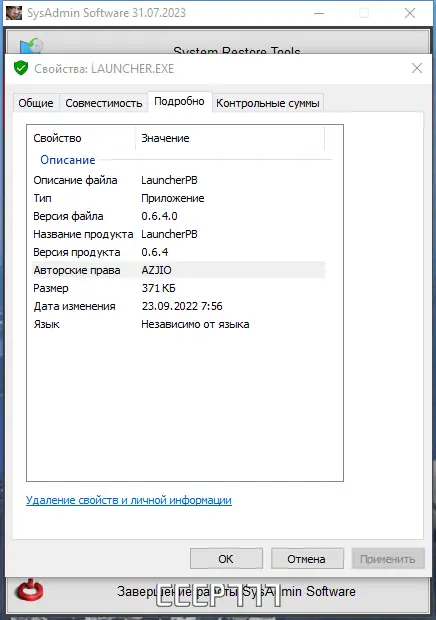
Task: Click the Свойство column header
Action: 83,138
